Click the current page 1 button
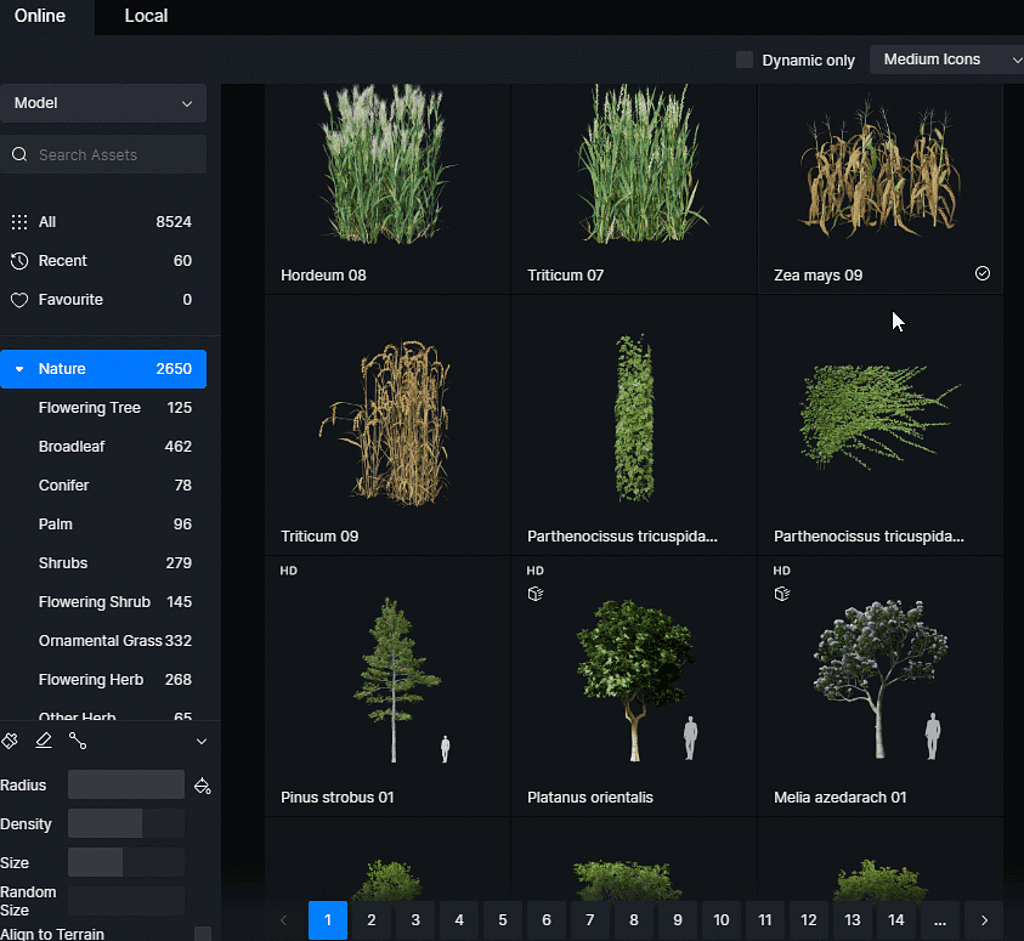This screenshot has height=941, width=1024. point(328,920)
